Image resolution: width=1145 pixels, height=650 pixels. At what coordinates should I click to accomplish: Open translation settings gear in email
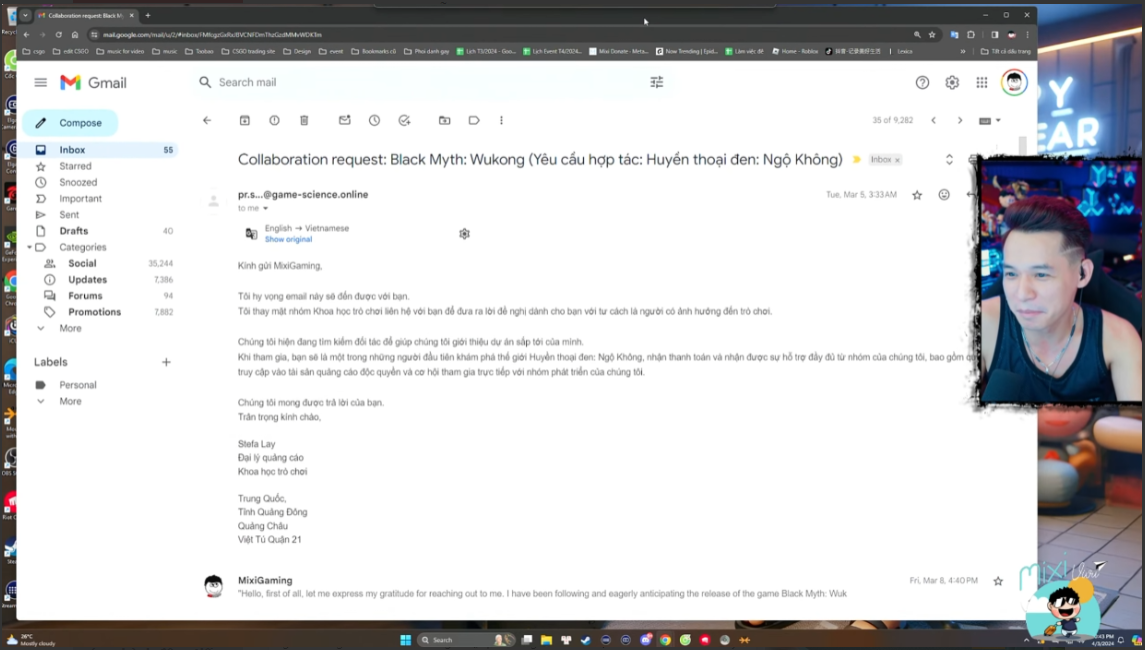pyautogui.click(x=464, y=234)
